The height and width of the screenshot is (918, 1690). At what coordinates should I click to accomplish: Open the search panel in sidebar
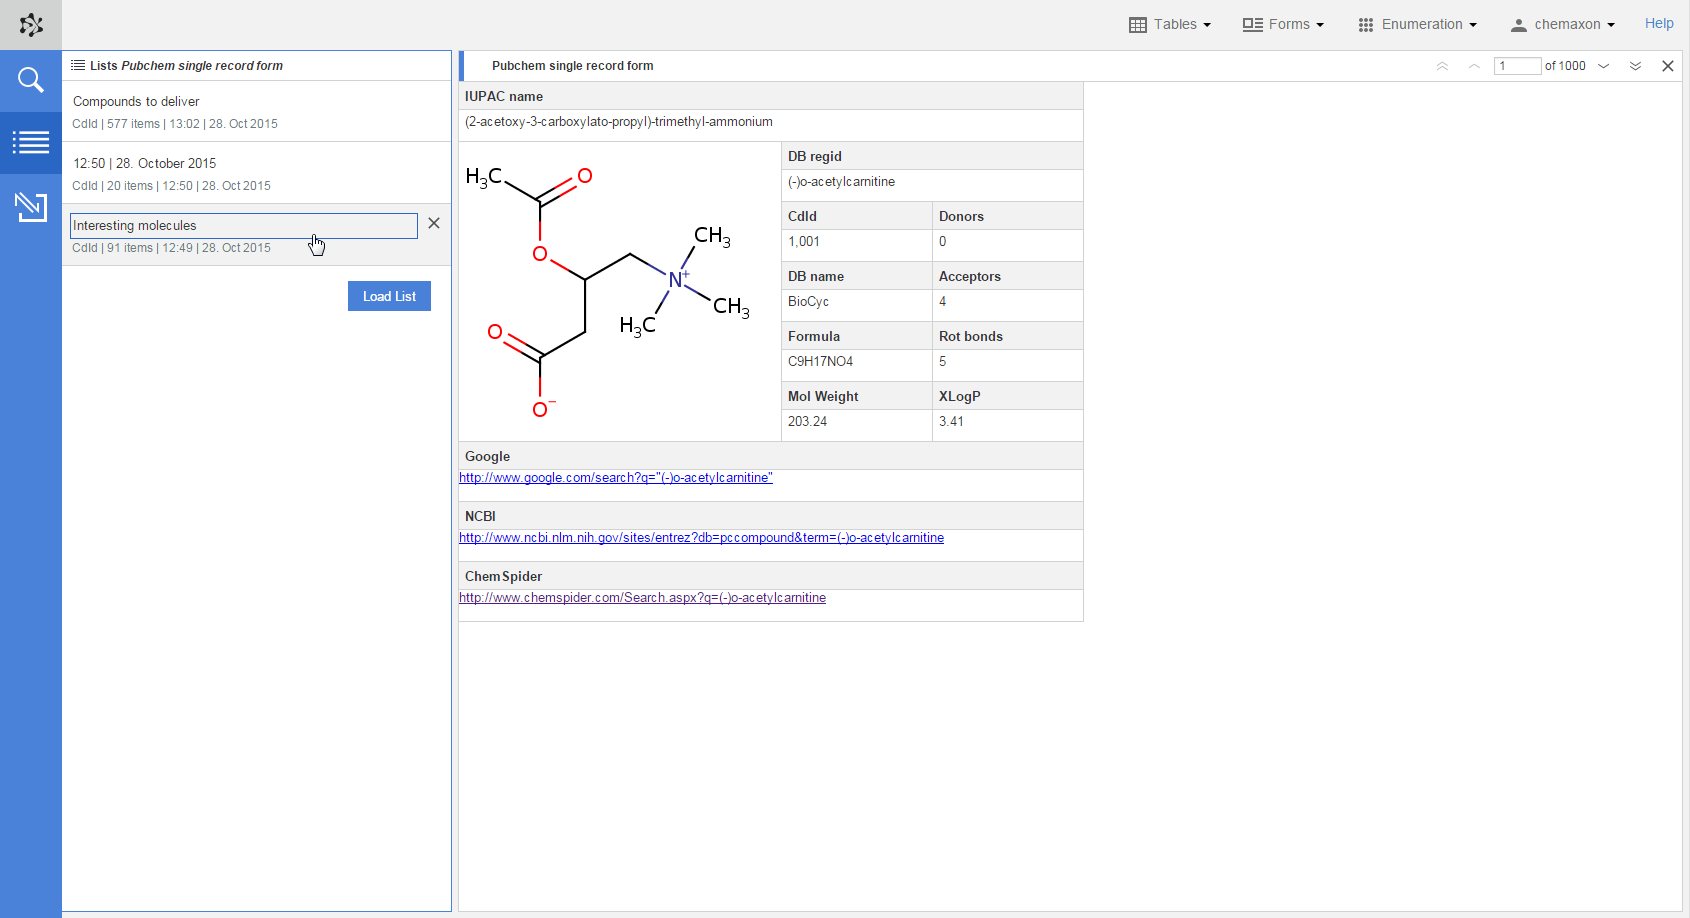(31, 80)
